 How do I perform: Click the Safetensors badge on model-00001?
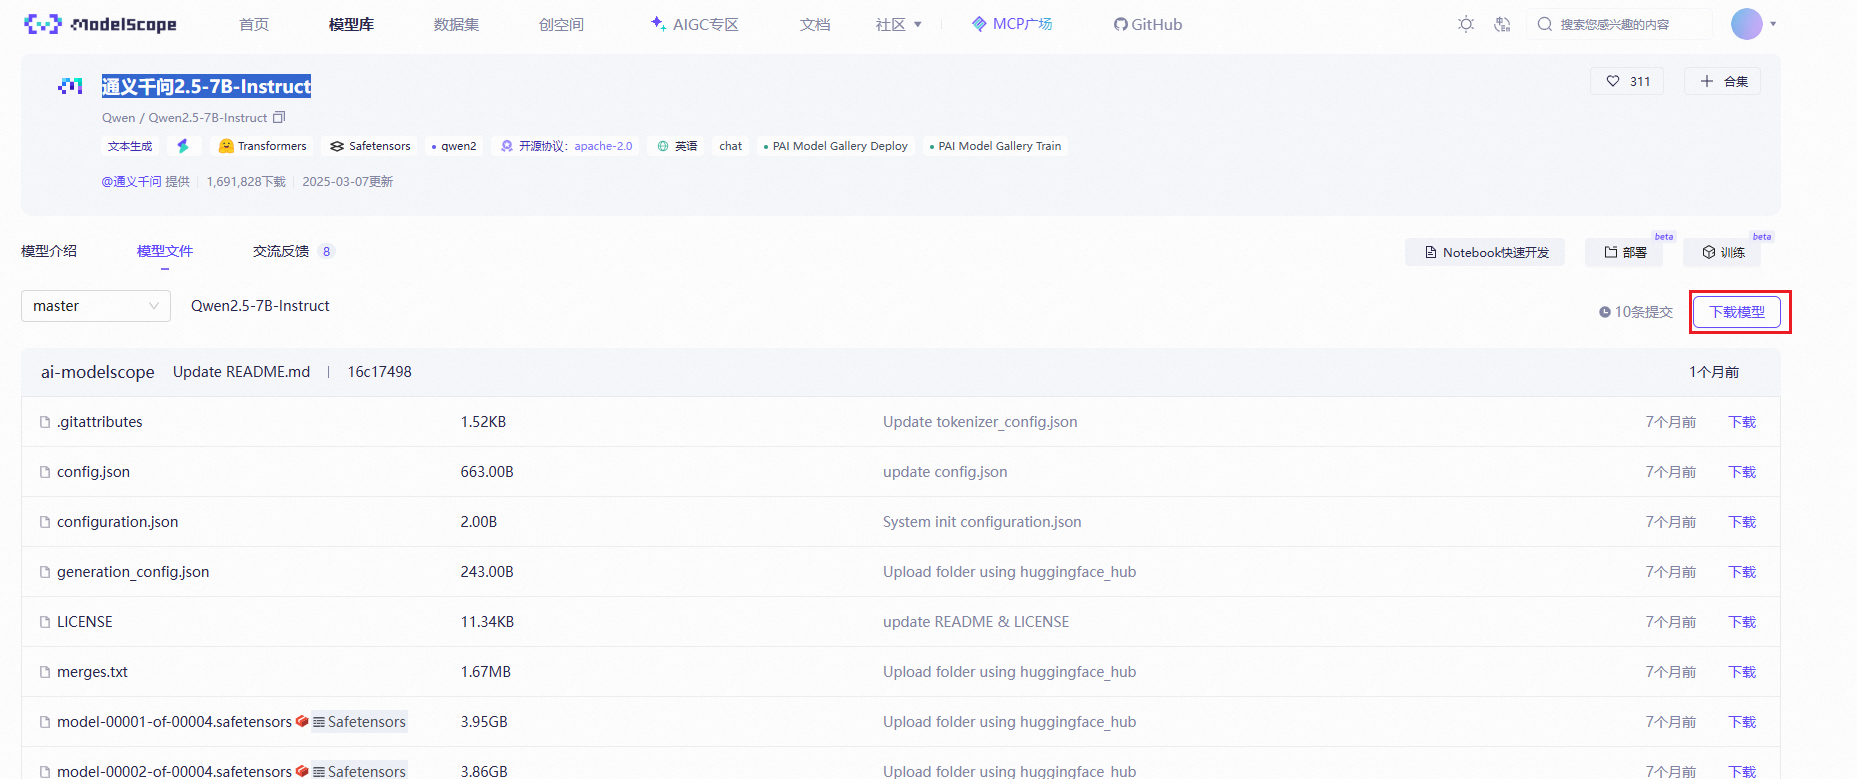click(x=359, y=722)
